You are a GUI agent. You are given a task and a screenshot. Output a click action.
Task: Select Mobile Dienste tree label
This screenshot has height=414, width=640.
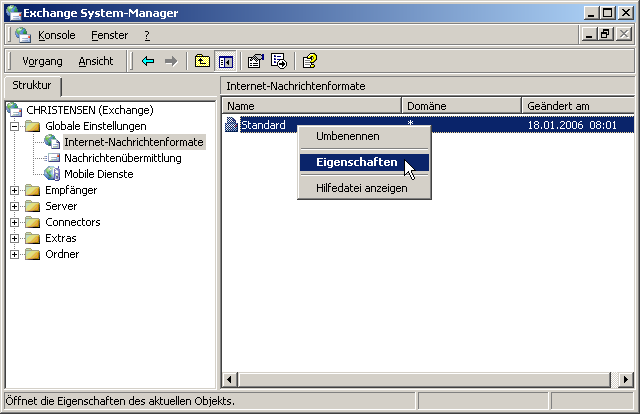[x=98, y=174]
